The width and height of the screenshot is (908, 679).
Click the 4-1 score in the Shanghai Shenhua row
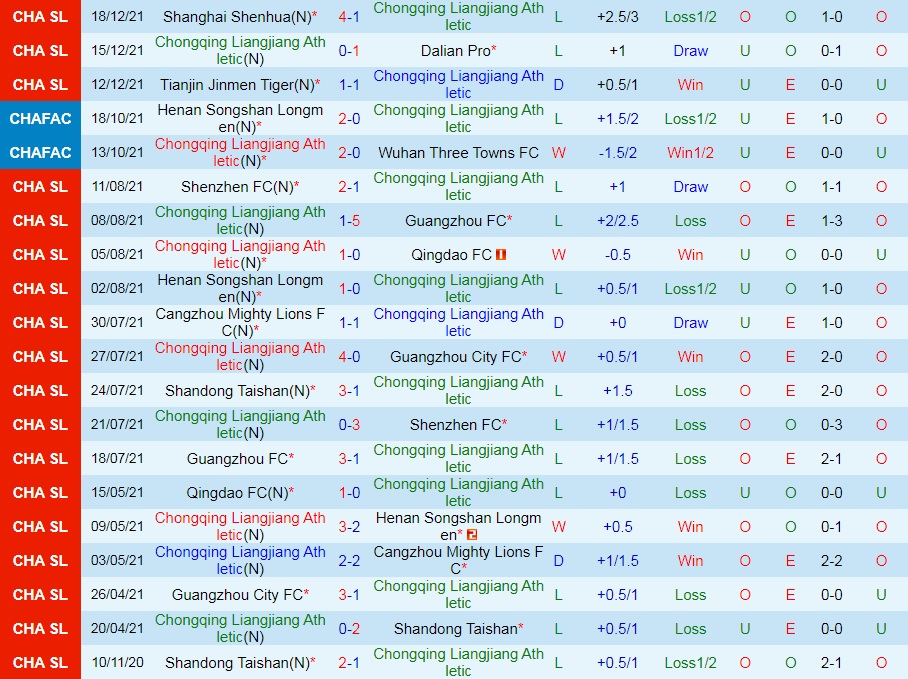point(349,16)
